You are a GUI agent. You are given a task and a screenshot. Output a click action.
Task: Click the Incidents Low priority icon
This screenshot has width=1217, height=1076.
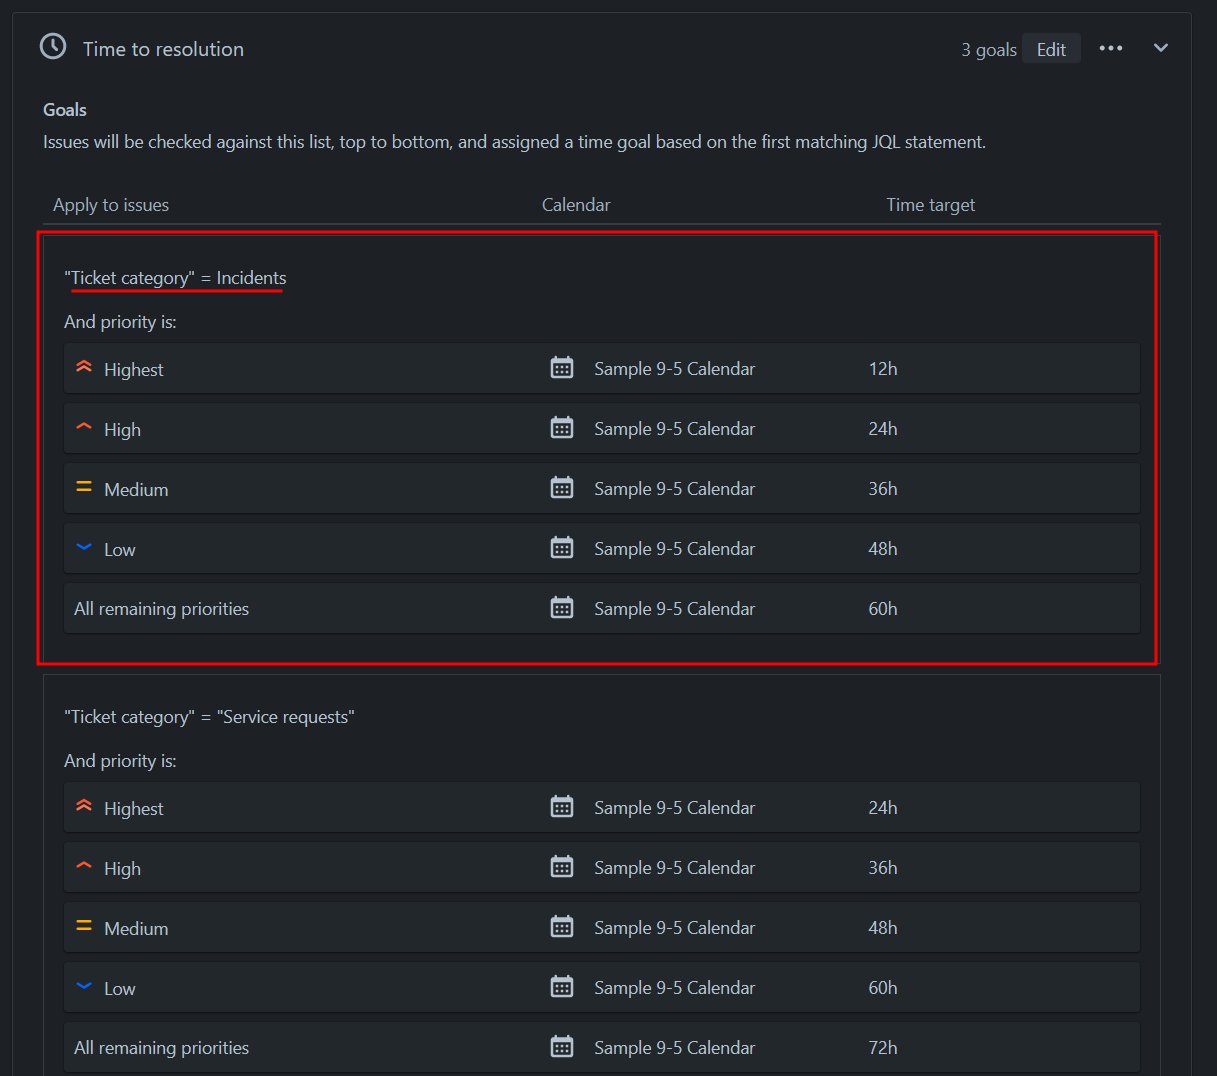coord(84,548)
